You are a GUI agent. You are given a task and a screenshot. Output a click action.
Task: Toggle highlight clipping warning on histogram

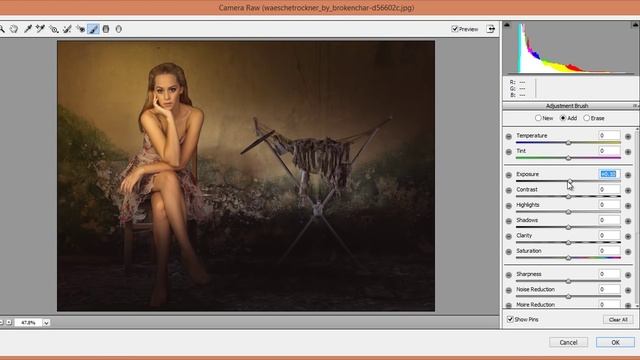(636, 25)
